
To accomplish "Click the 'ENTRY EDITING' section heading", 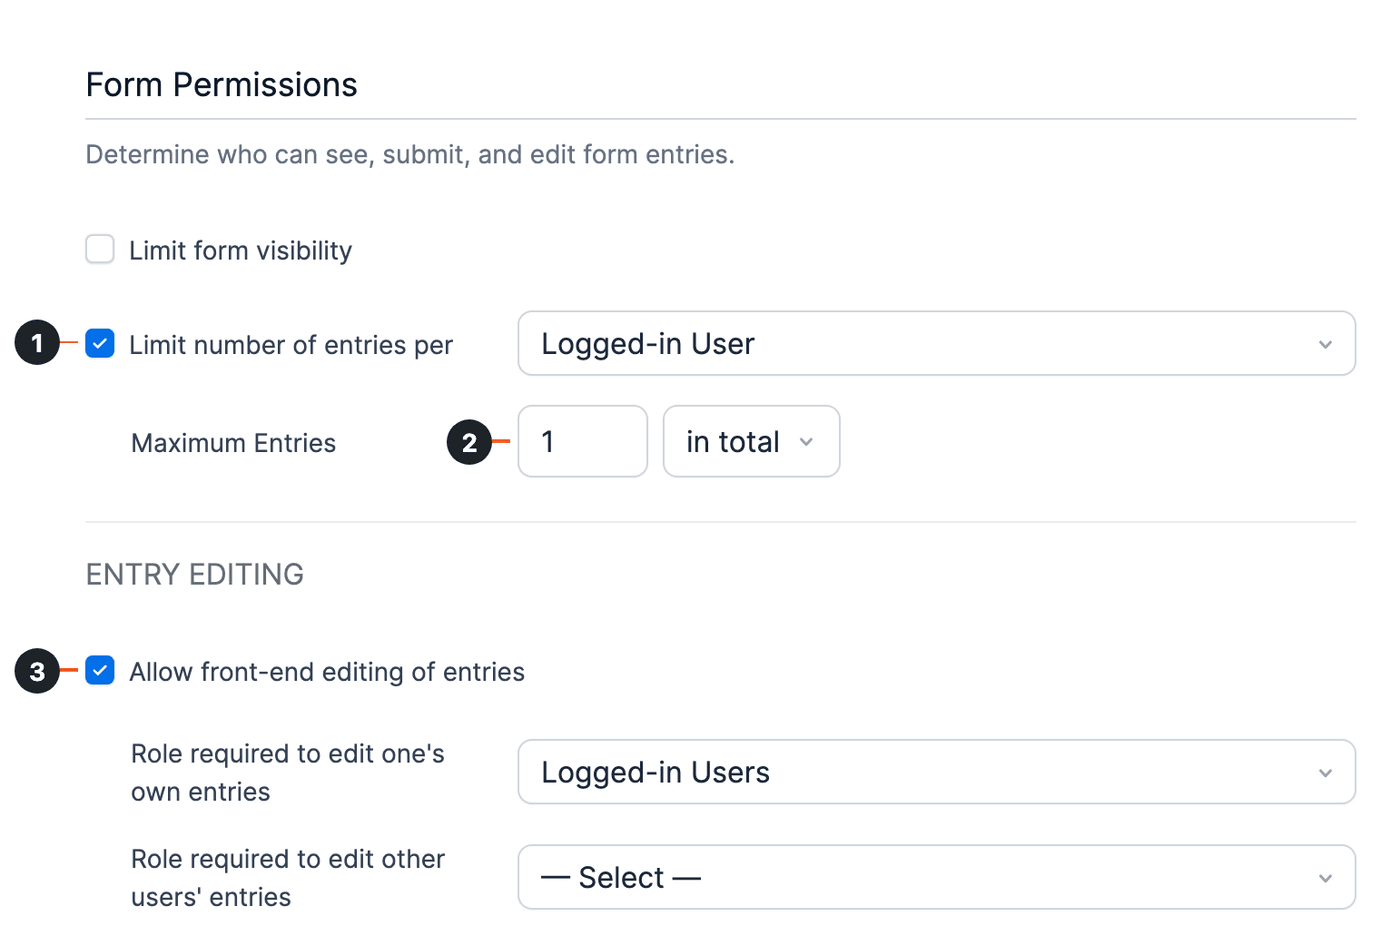I will pyautogui.click(x=195, y=575).
